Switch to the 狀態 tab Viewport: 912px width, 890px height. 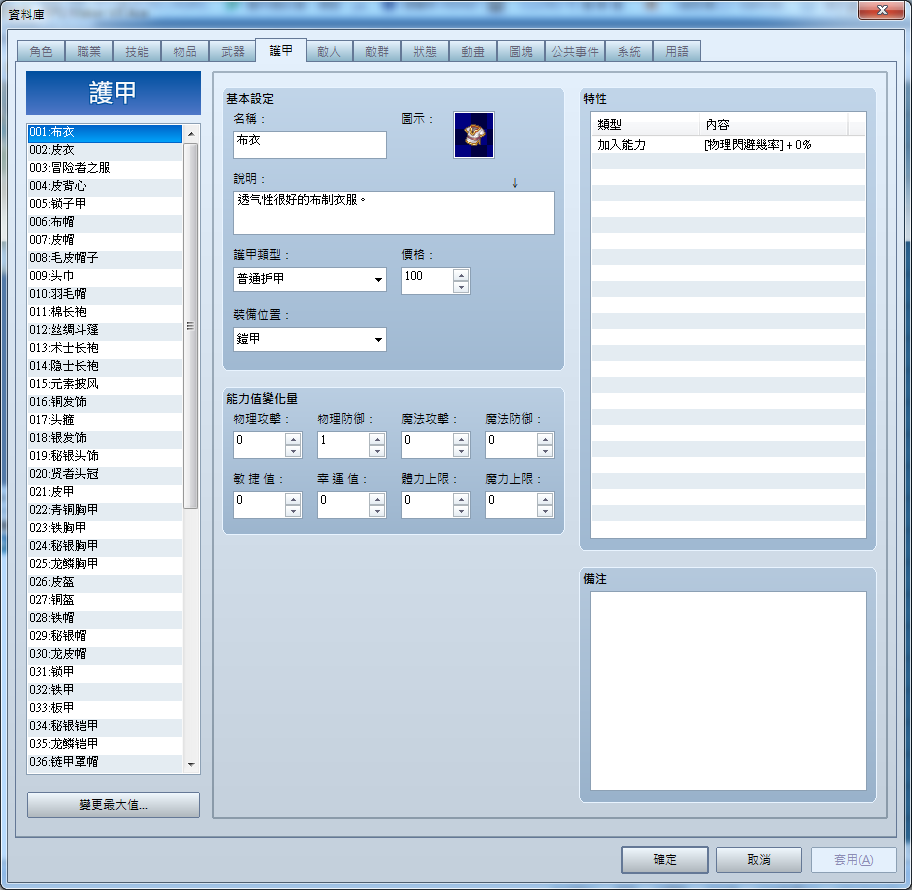(x=425, y=51)
